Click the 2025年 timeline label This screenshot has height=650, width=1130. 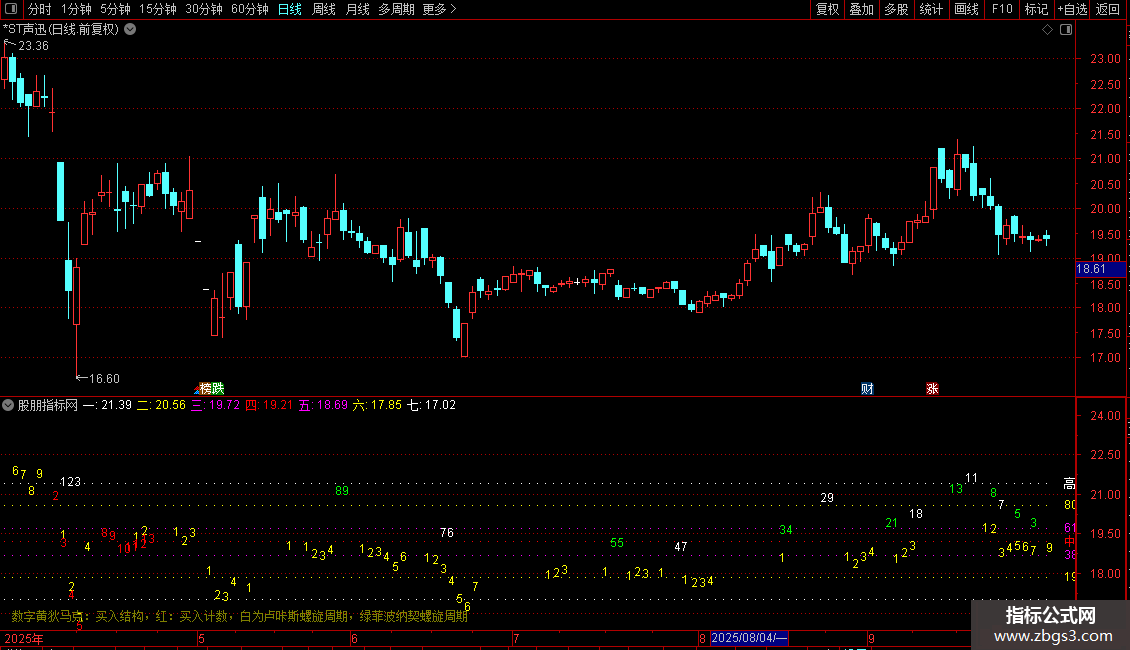[x=24, y=638]
